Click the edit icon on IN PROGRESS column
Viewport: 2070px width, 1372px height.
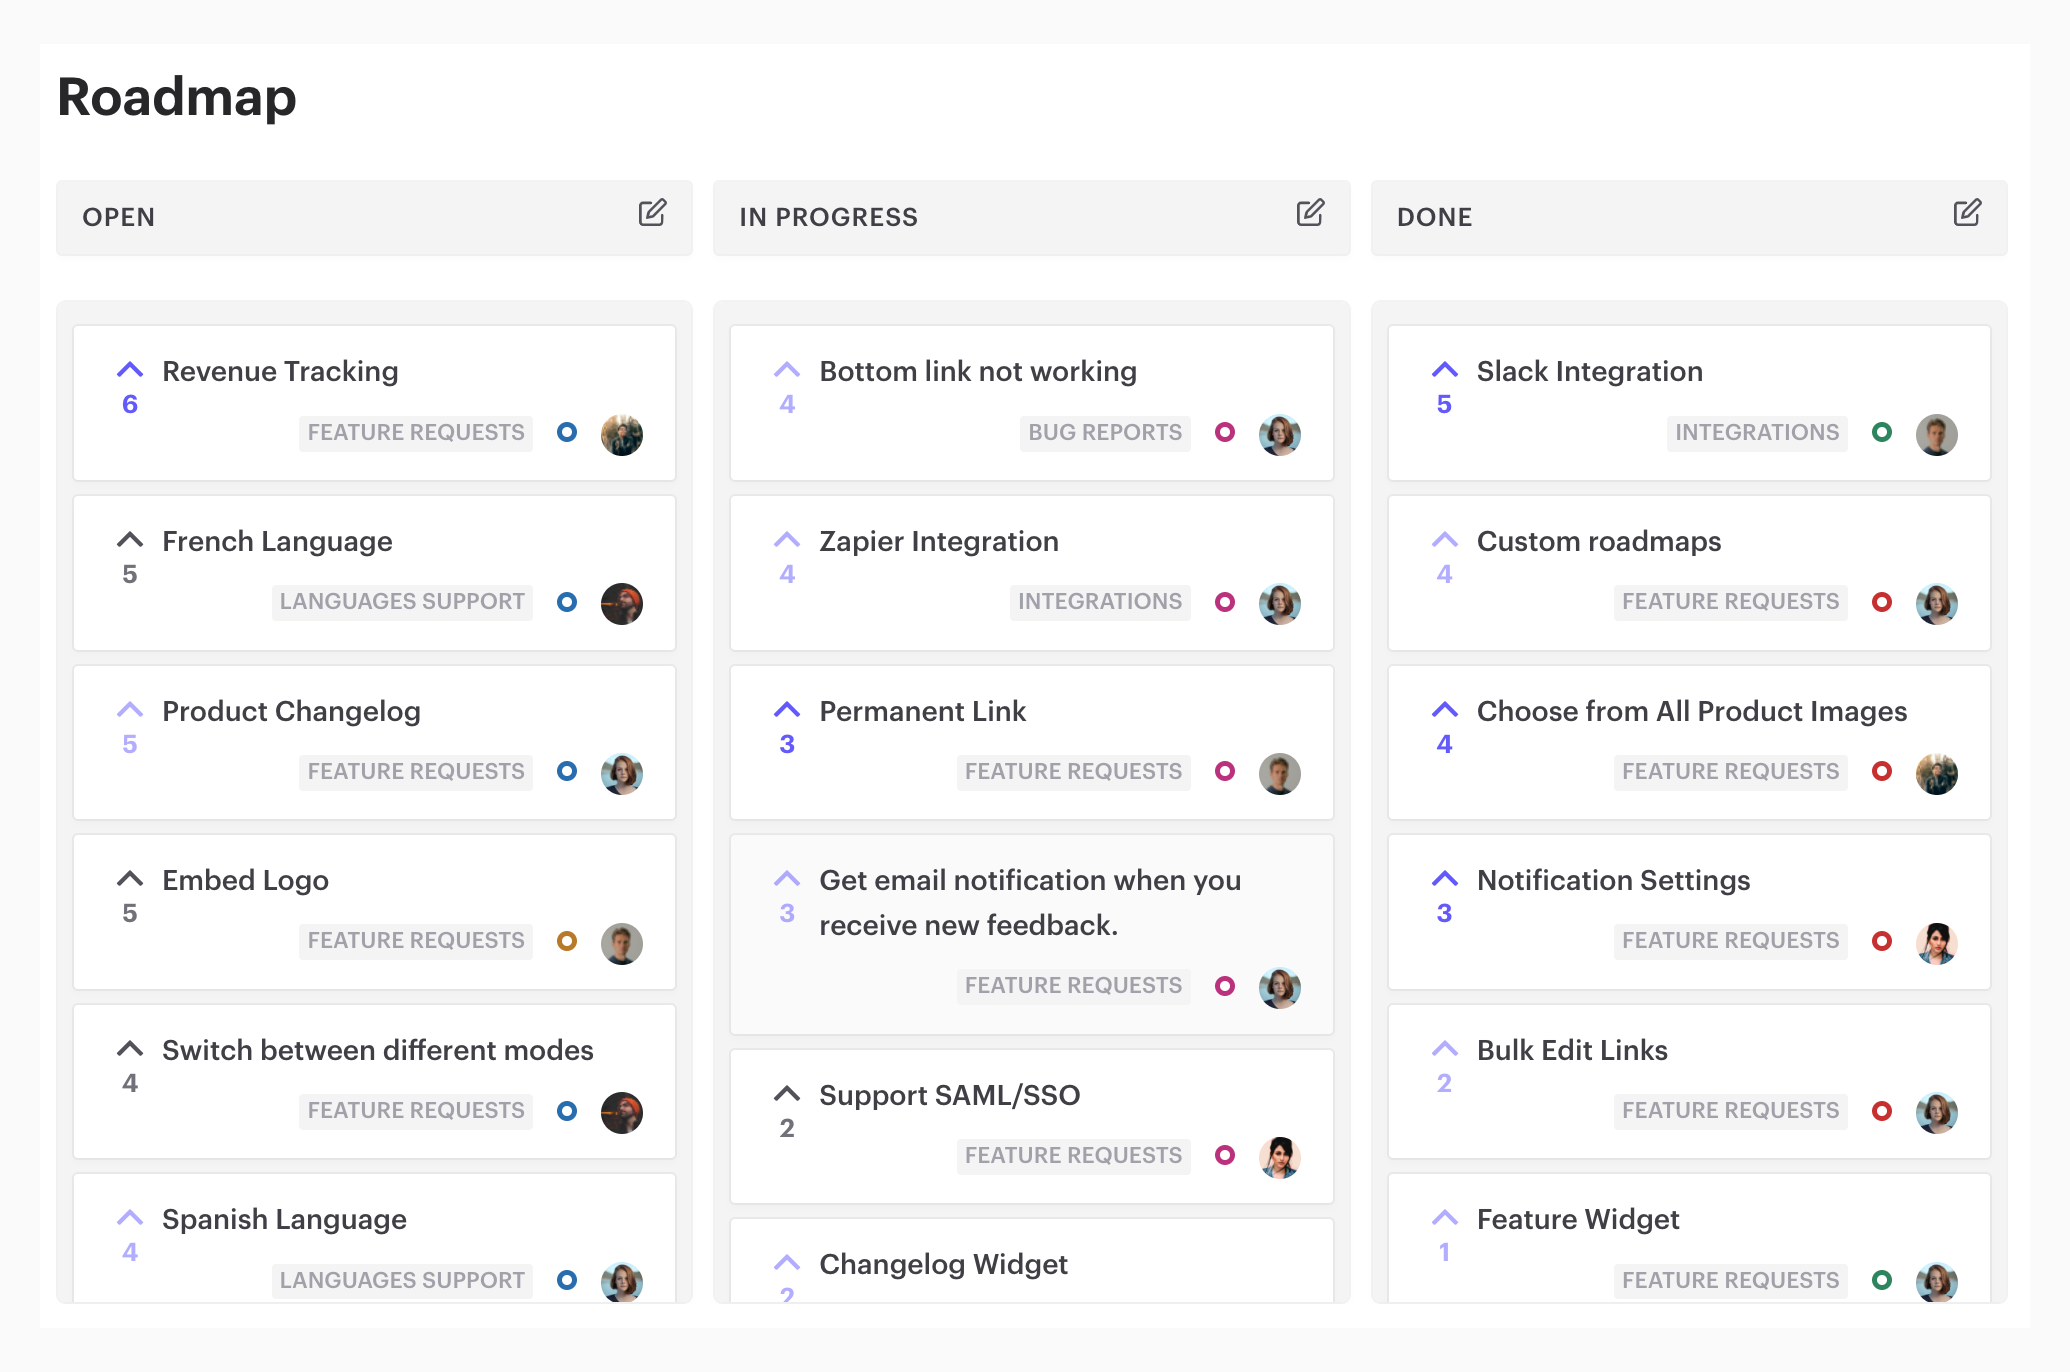click(1311, 213)
